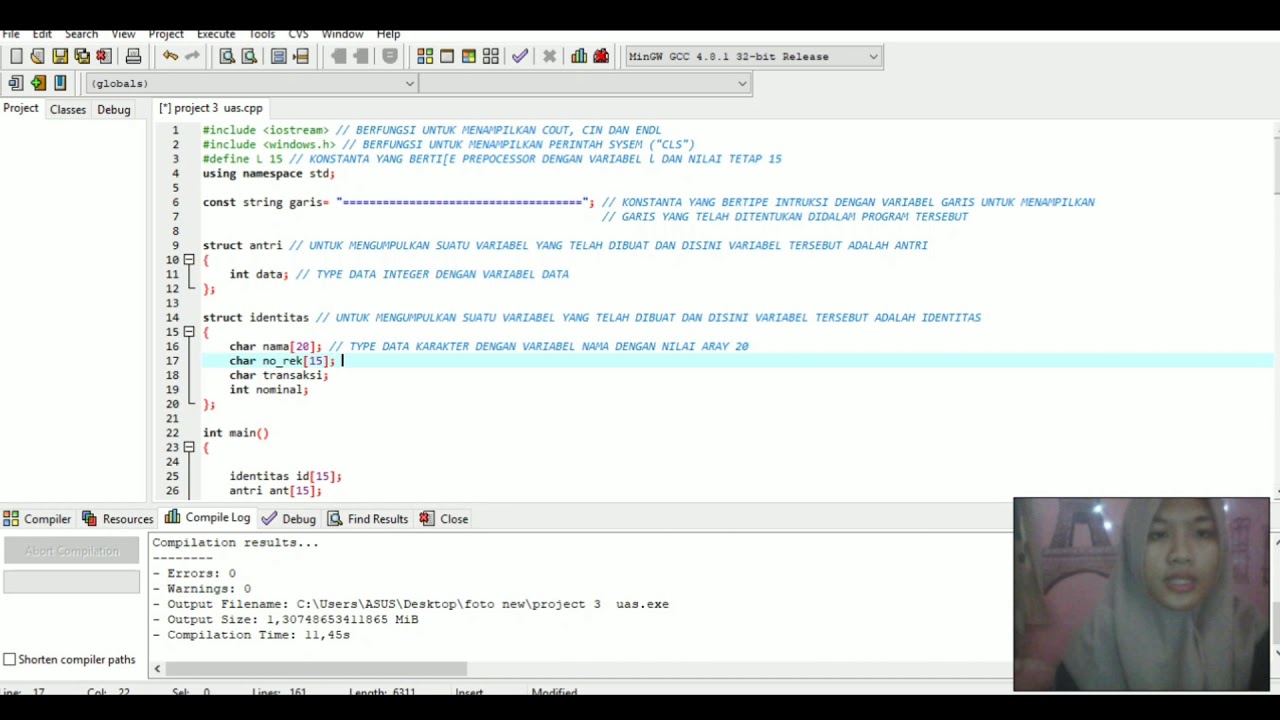Collapse the main() function code fold
The image size is (1280, 720).
[188, 448]
